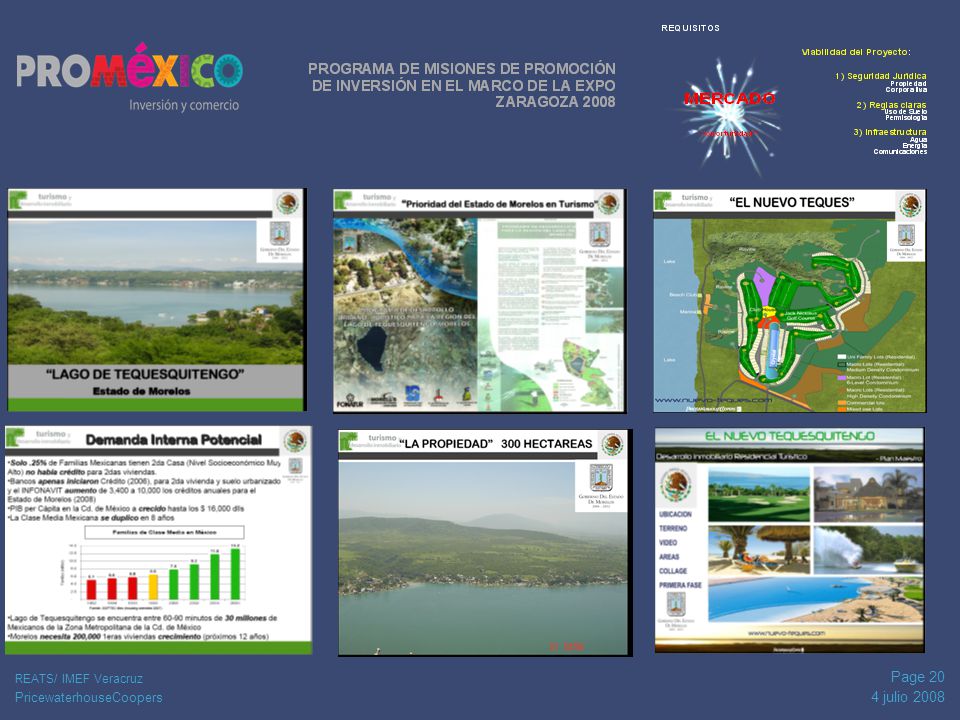Screen dimensions: 960x720
Task: Click 'Viabilidad del Proyecto:' text
Action: pos(856,52)
